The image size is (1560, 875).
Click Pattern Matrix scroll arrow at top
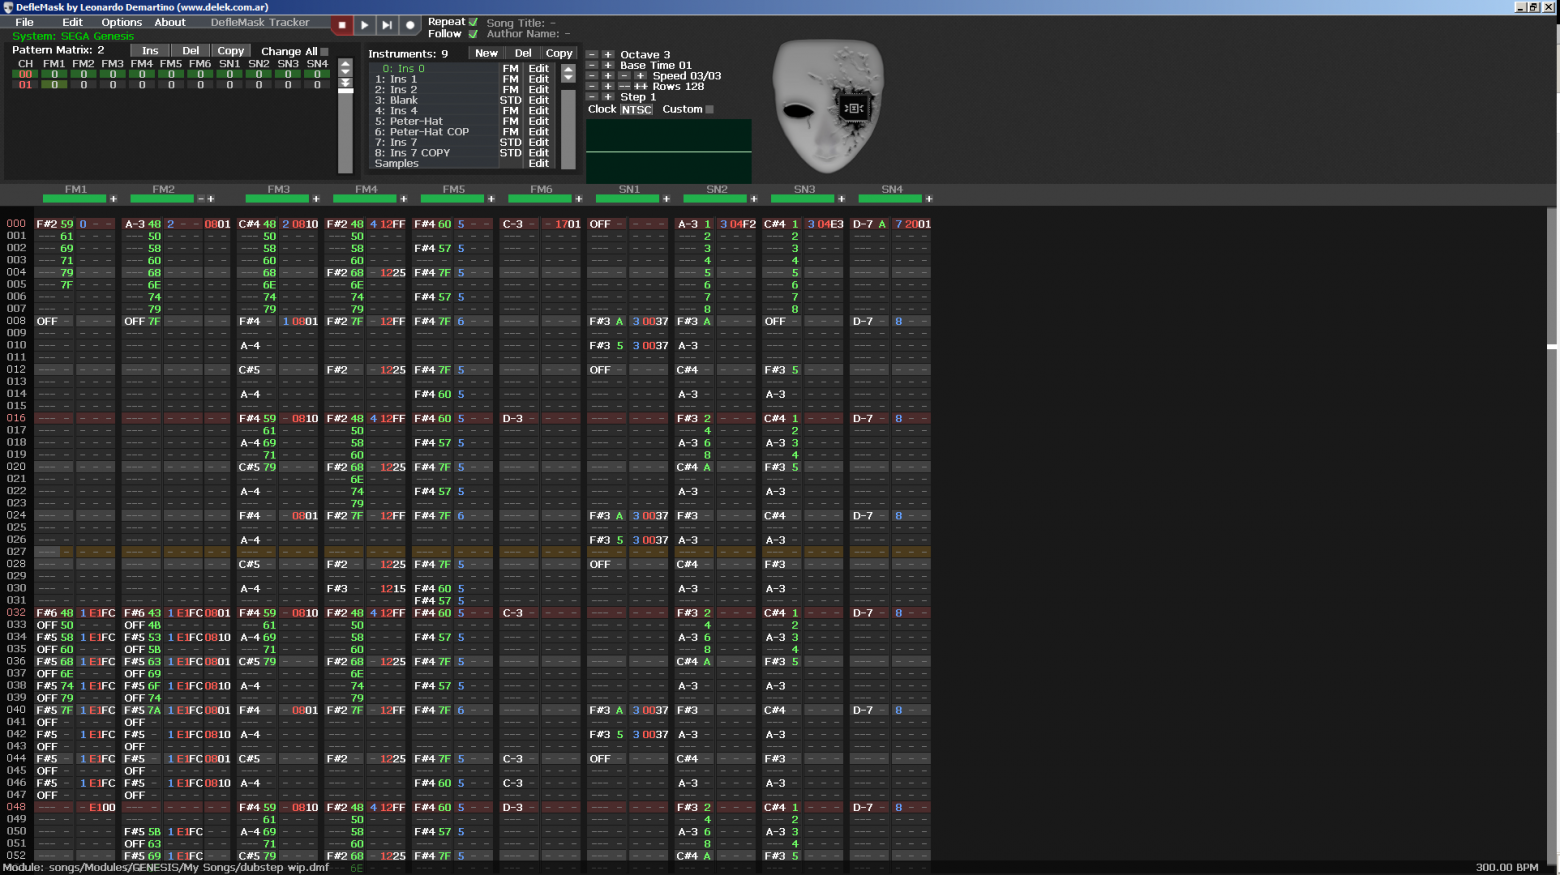tap(346, 63)
